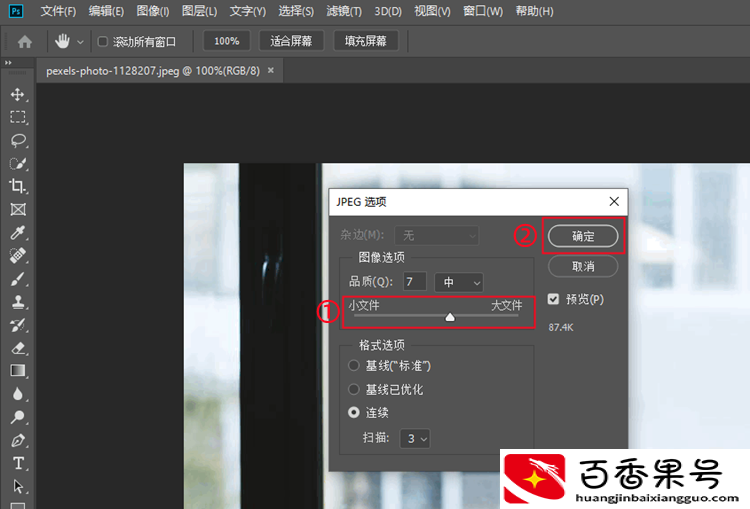
Task: Open the 图层(L) menu
Action: [199, 11]
